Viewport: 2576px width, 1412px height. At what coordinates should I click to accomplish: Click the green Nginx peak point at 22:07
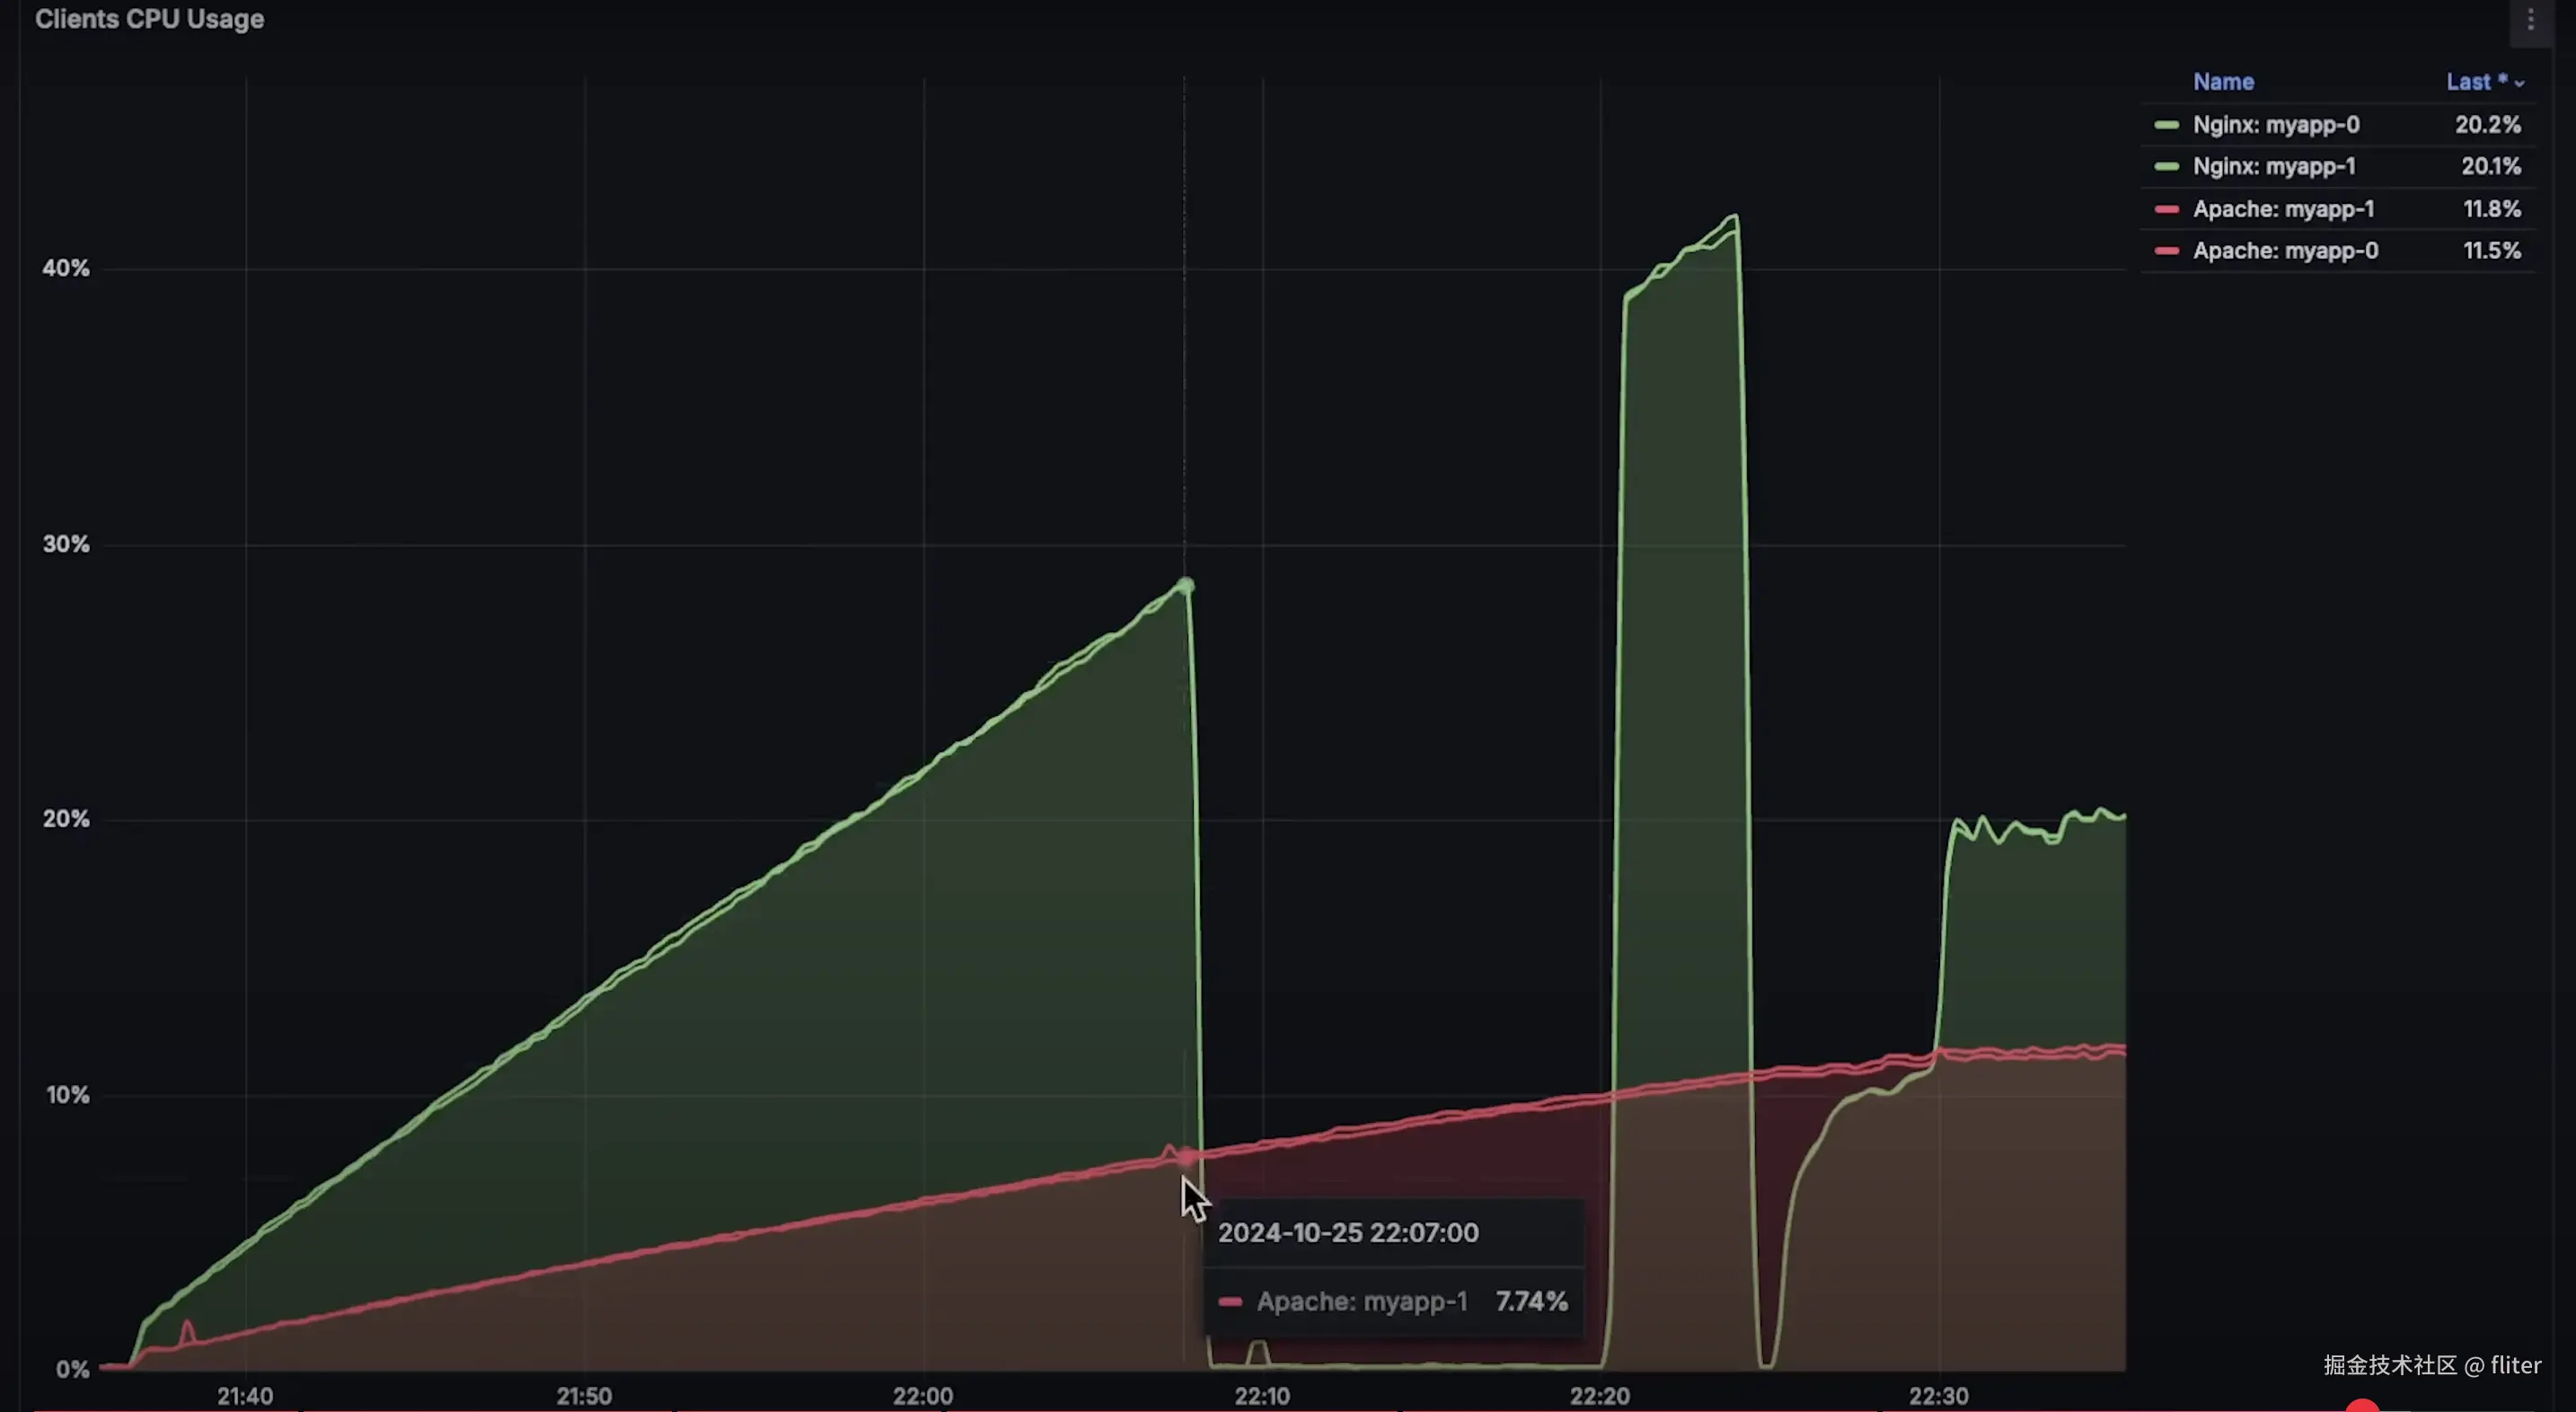tap(1186, 585)
